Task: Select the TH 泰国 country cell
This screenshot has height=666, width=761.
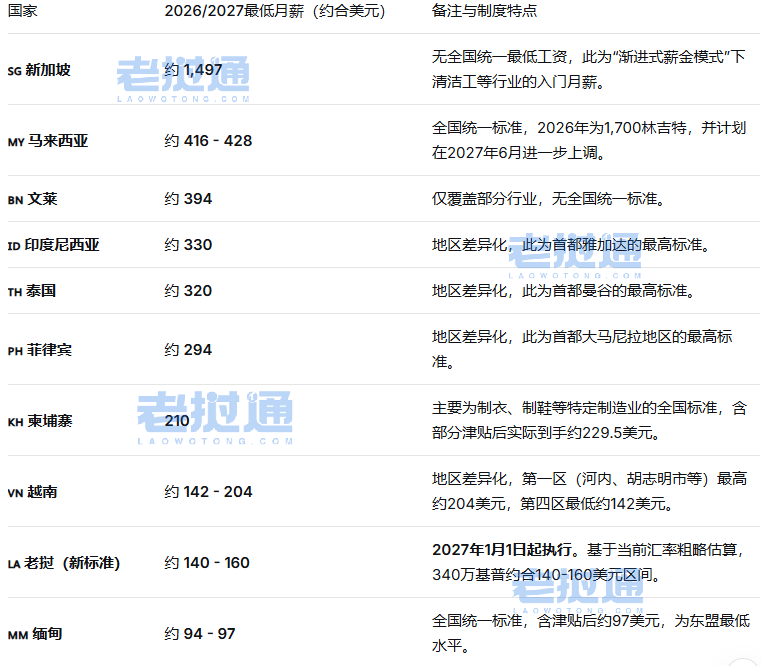Action: [32, 291]
